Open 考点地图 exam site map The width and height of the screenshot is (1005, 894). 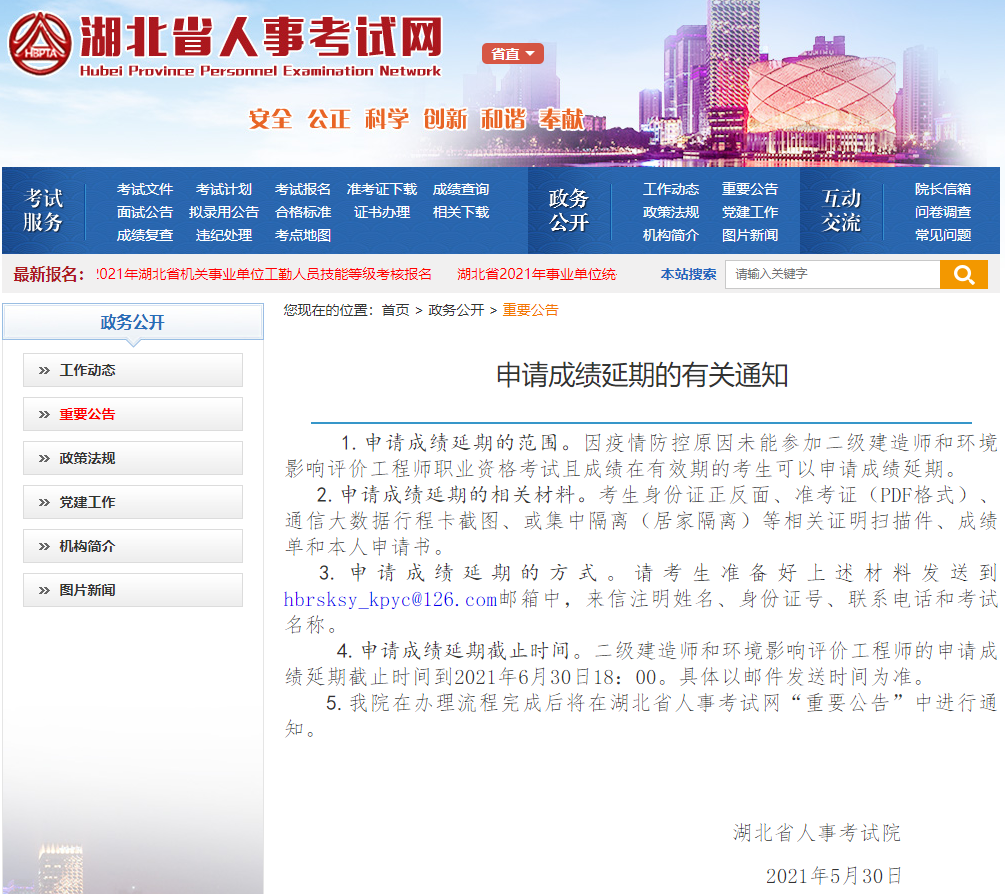[x=302, y=235]
